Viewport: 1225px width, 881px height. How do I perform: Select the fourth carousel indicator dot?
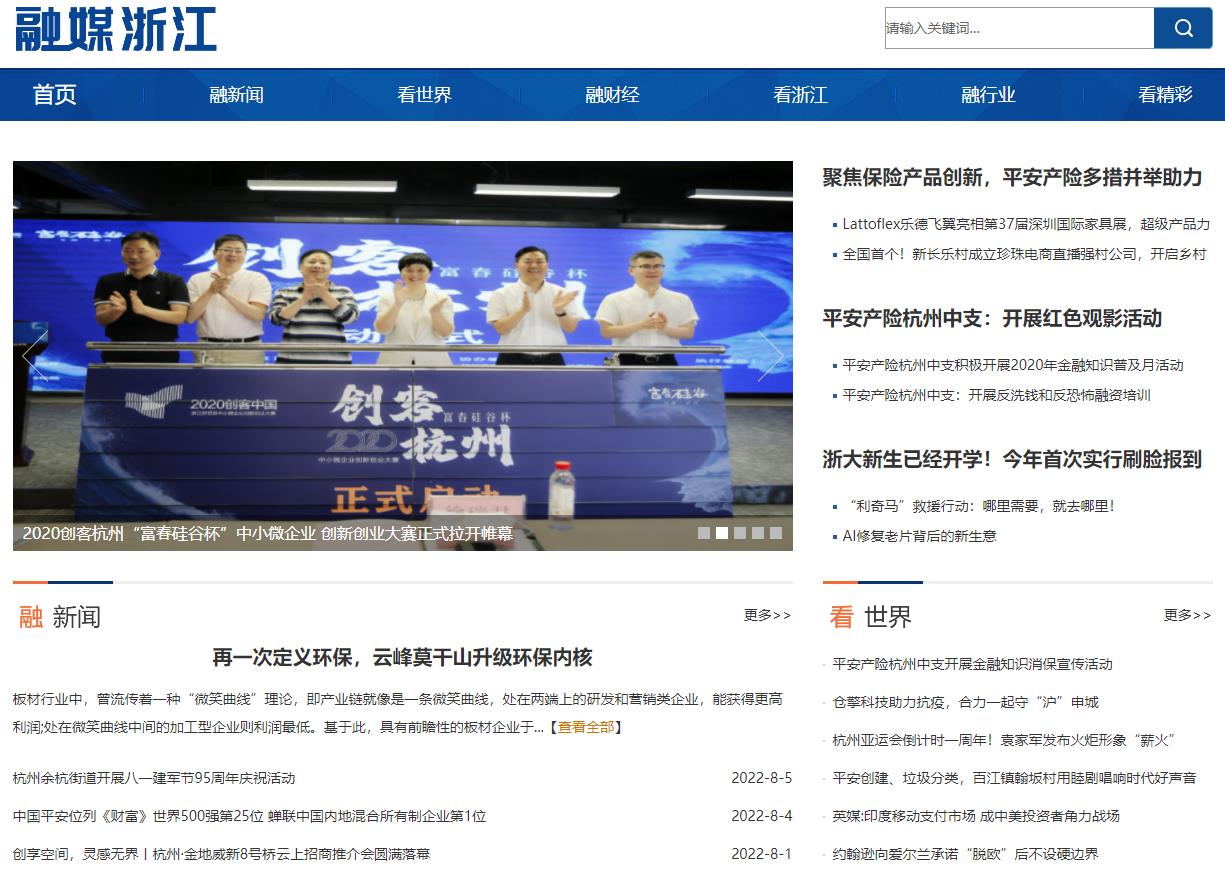coord(758,533)
